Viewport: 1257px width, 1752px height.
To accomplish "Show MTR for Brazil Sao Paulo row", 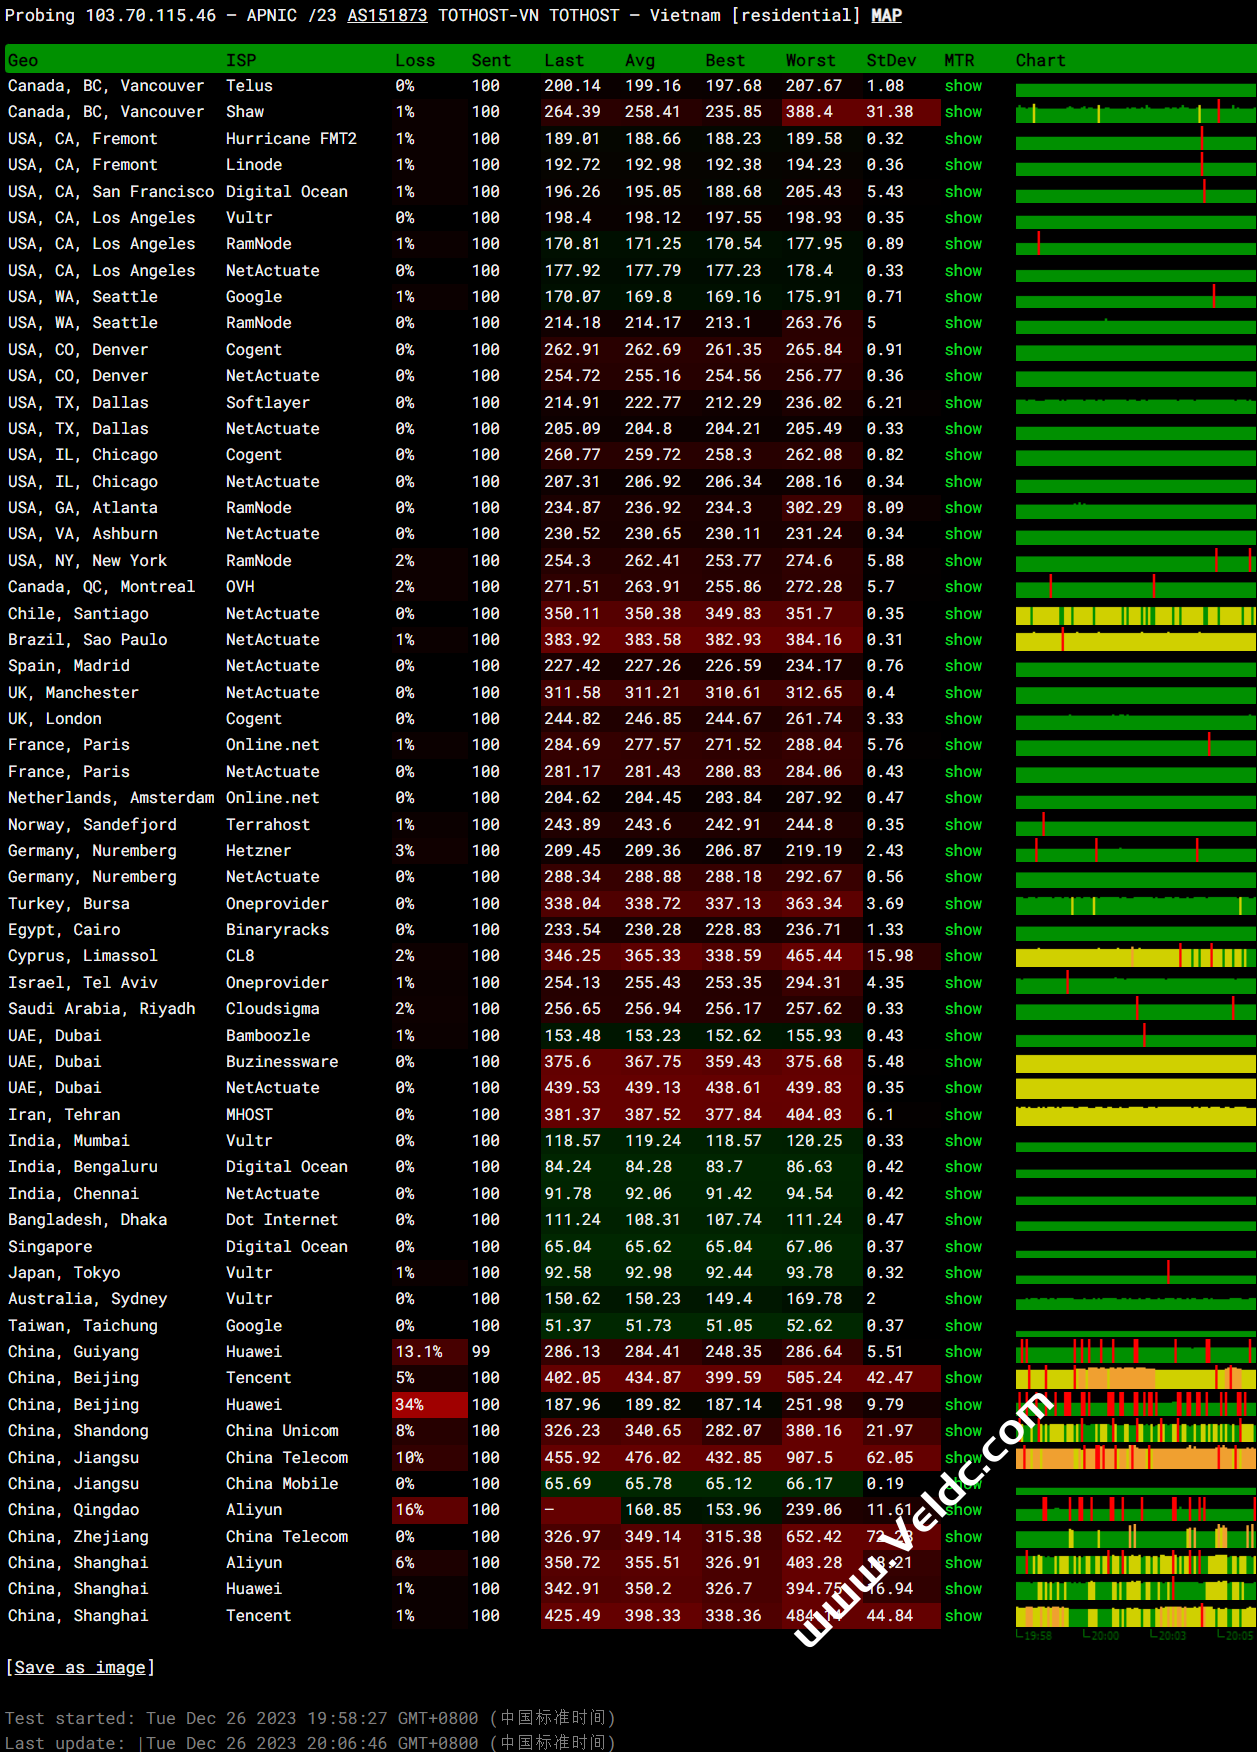I will [x=963, y=640].
